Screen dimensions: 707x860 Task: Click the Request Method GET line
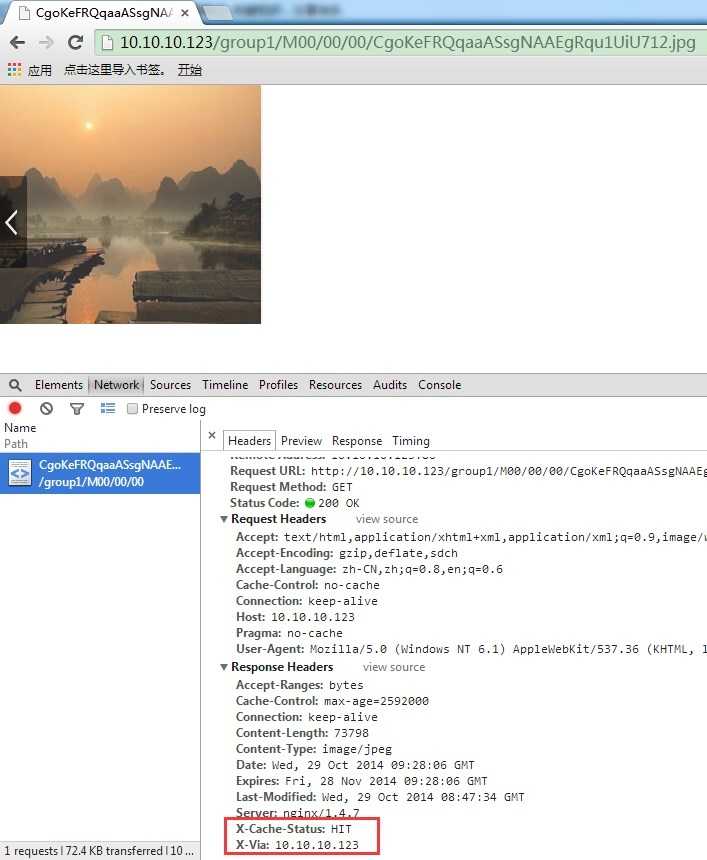[x=291, y=487]
